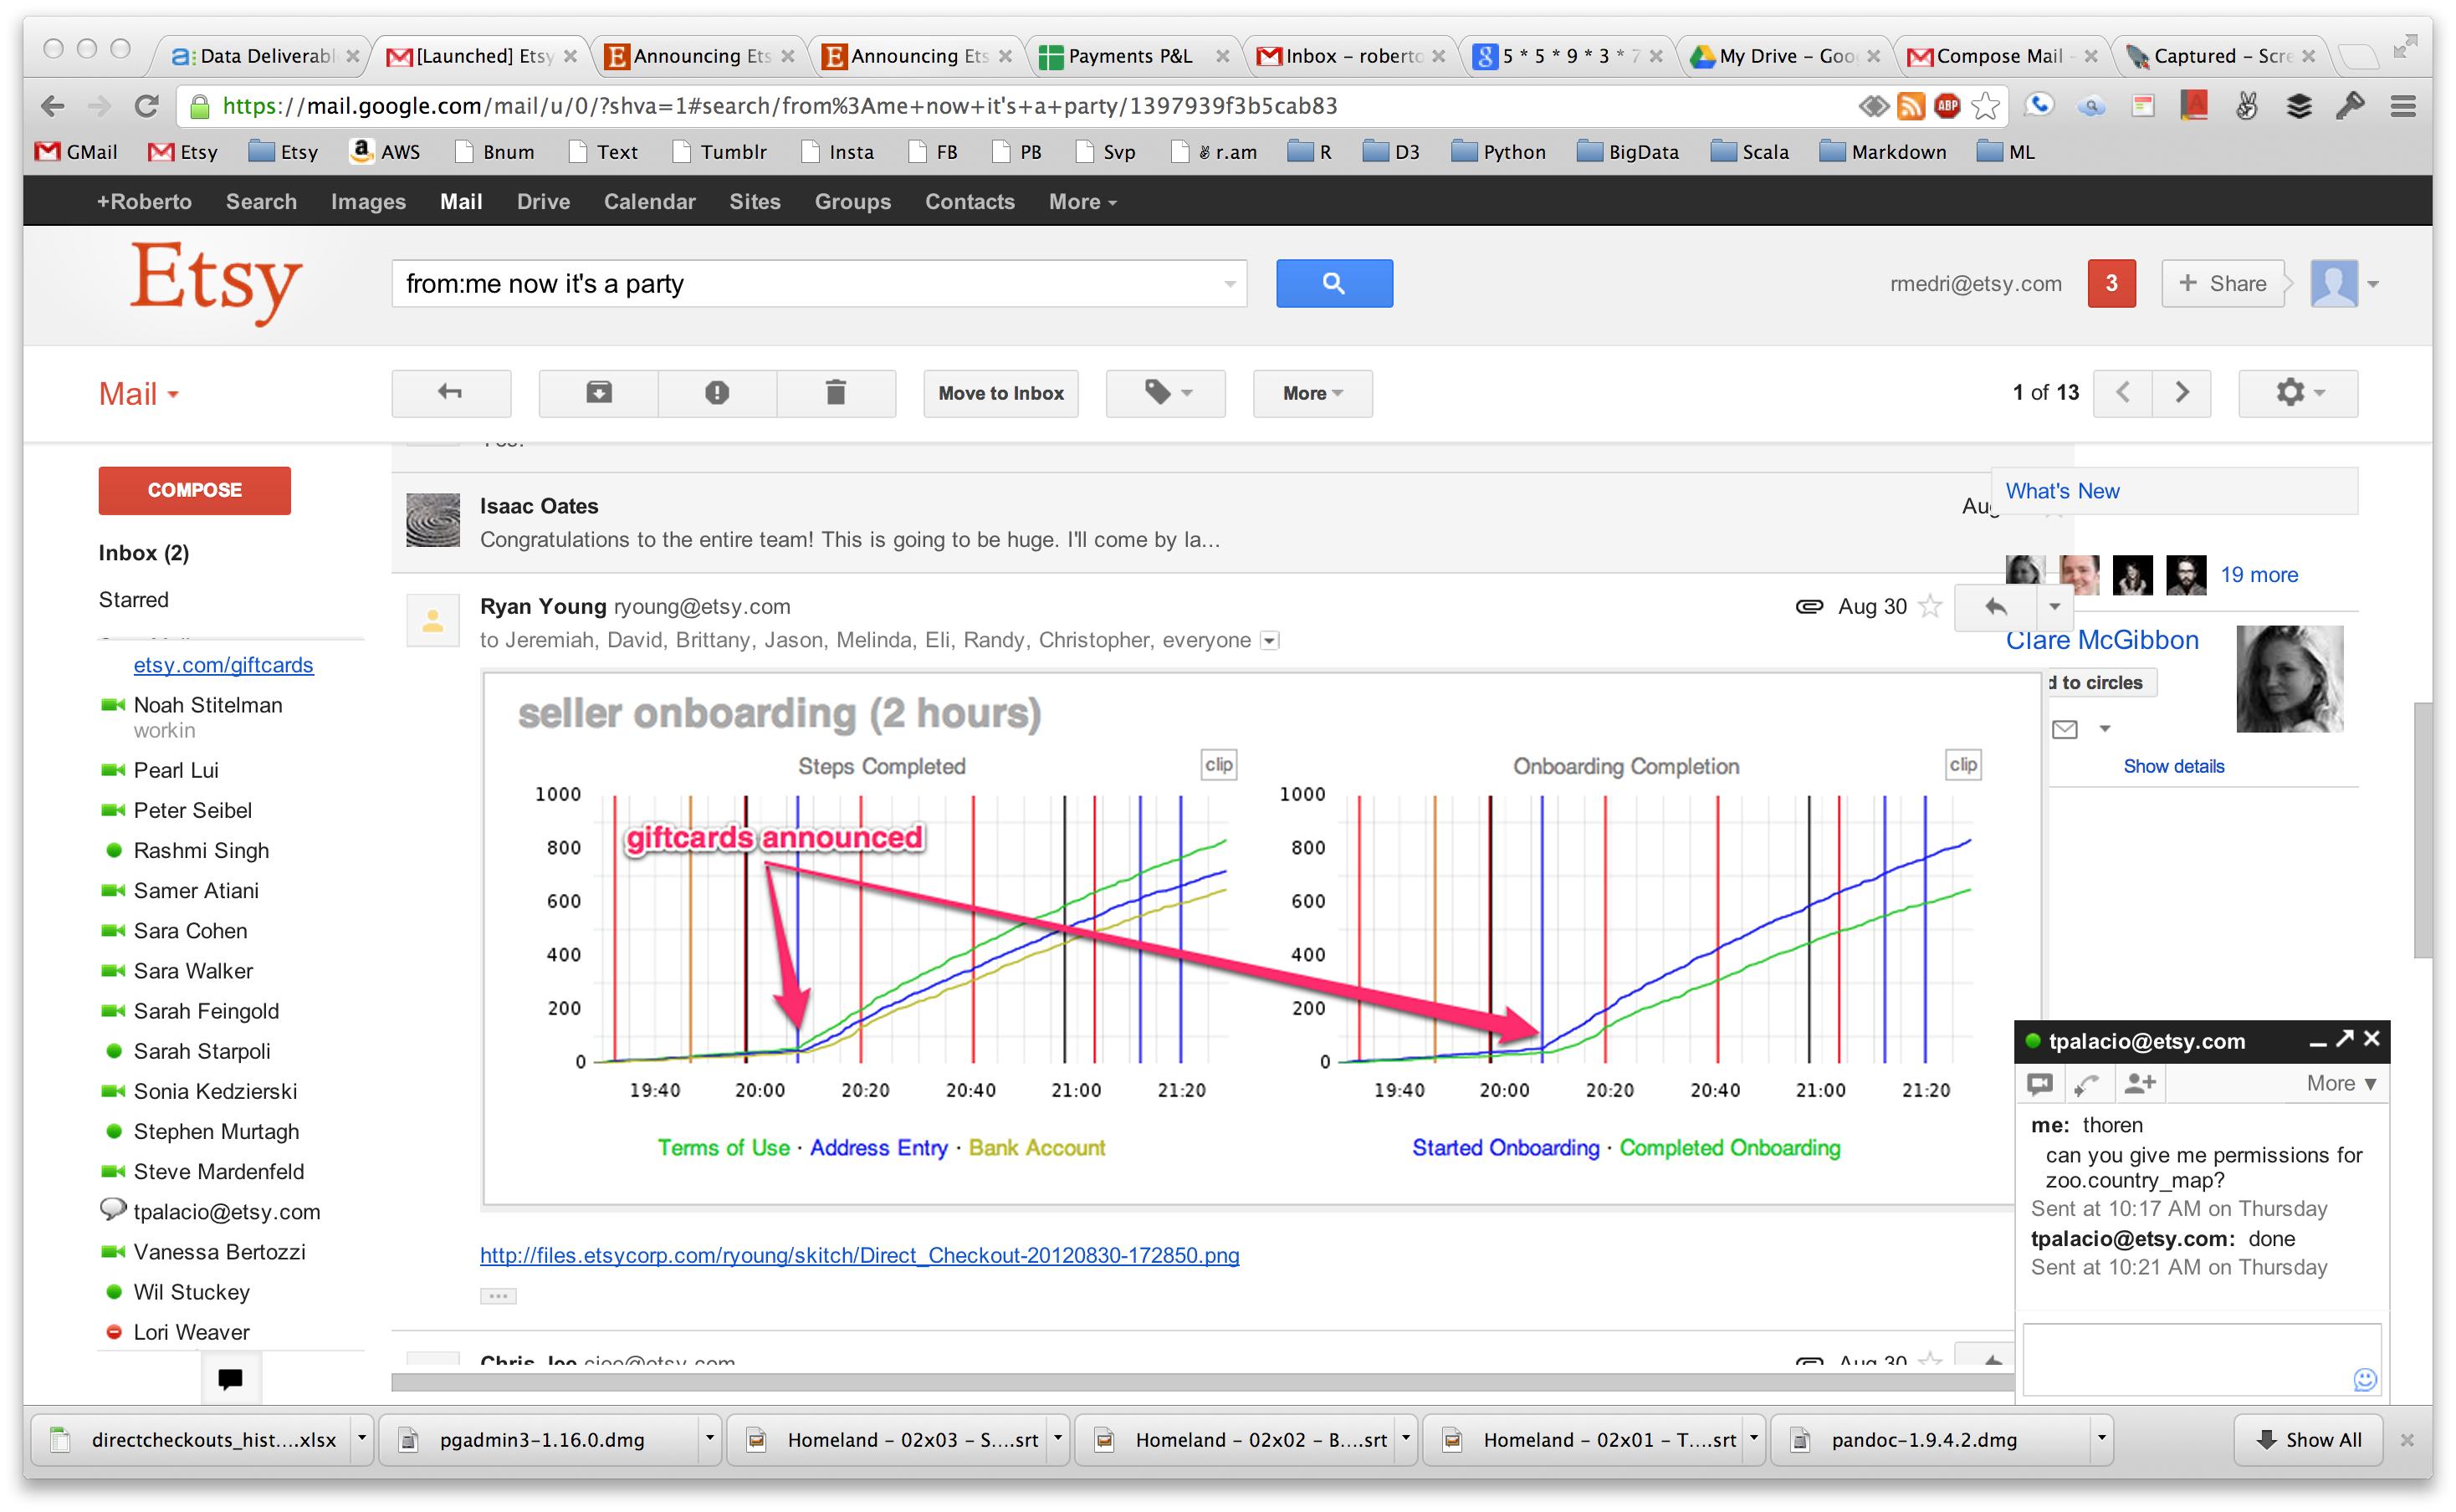Run the mail search magnifier button
2456x1512 pixels.
click(x=1334, y=284)
